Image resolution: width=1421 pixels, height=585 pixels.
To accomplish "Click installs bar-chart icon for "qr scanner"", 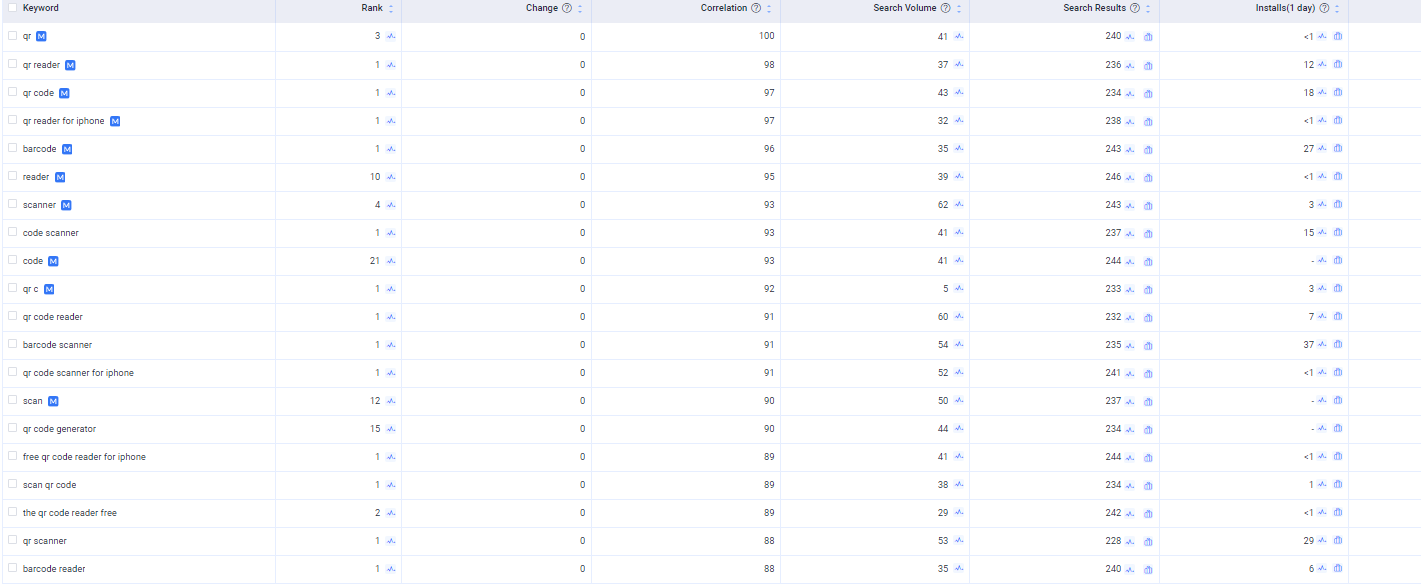I will pos(1338,540).
